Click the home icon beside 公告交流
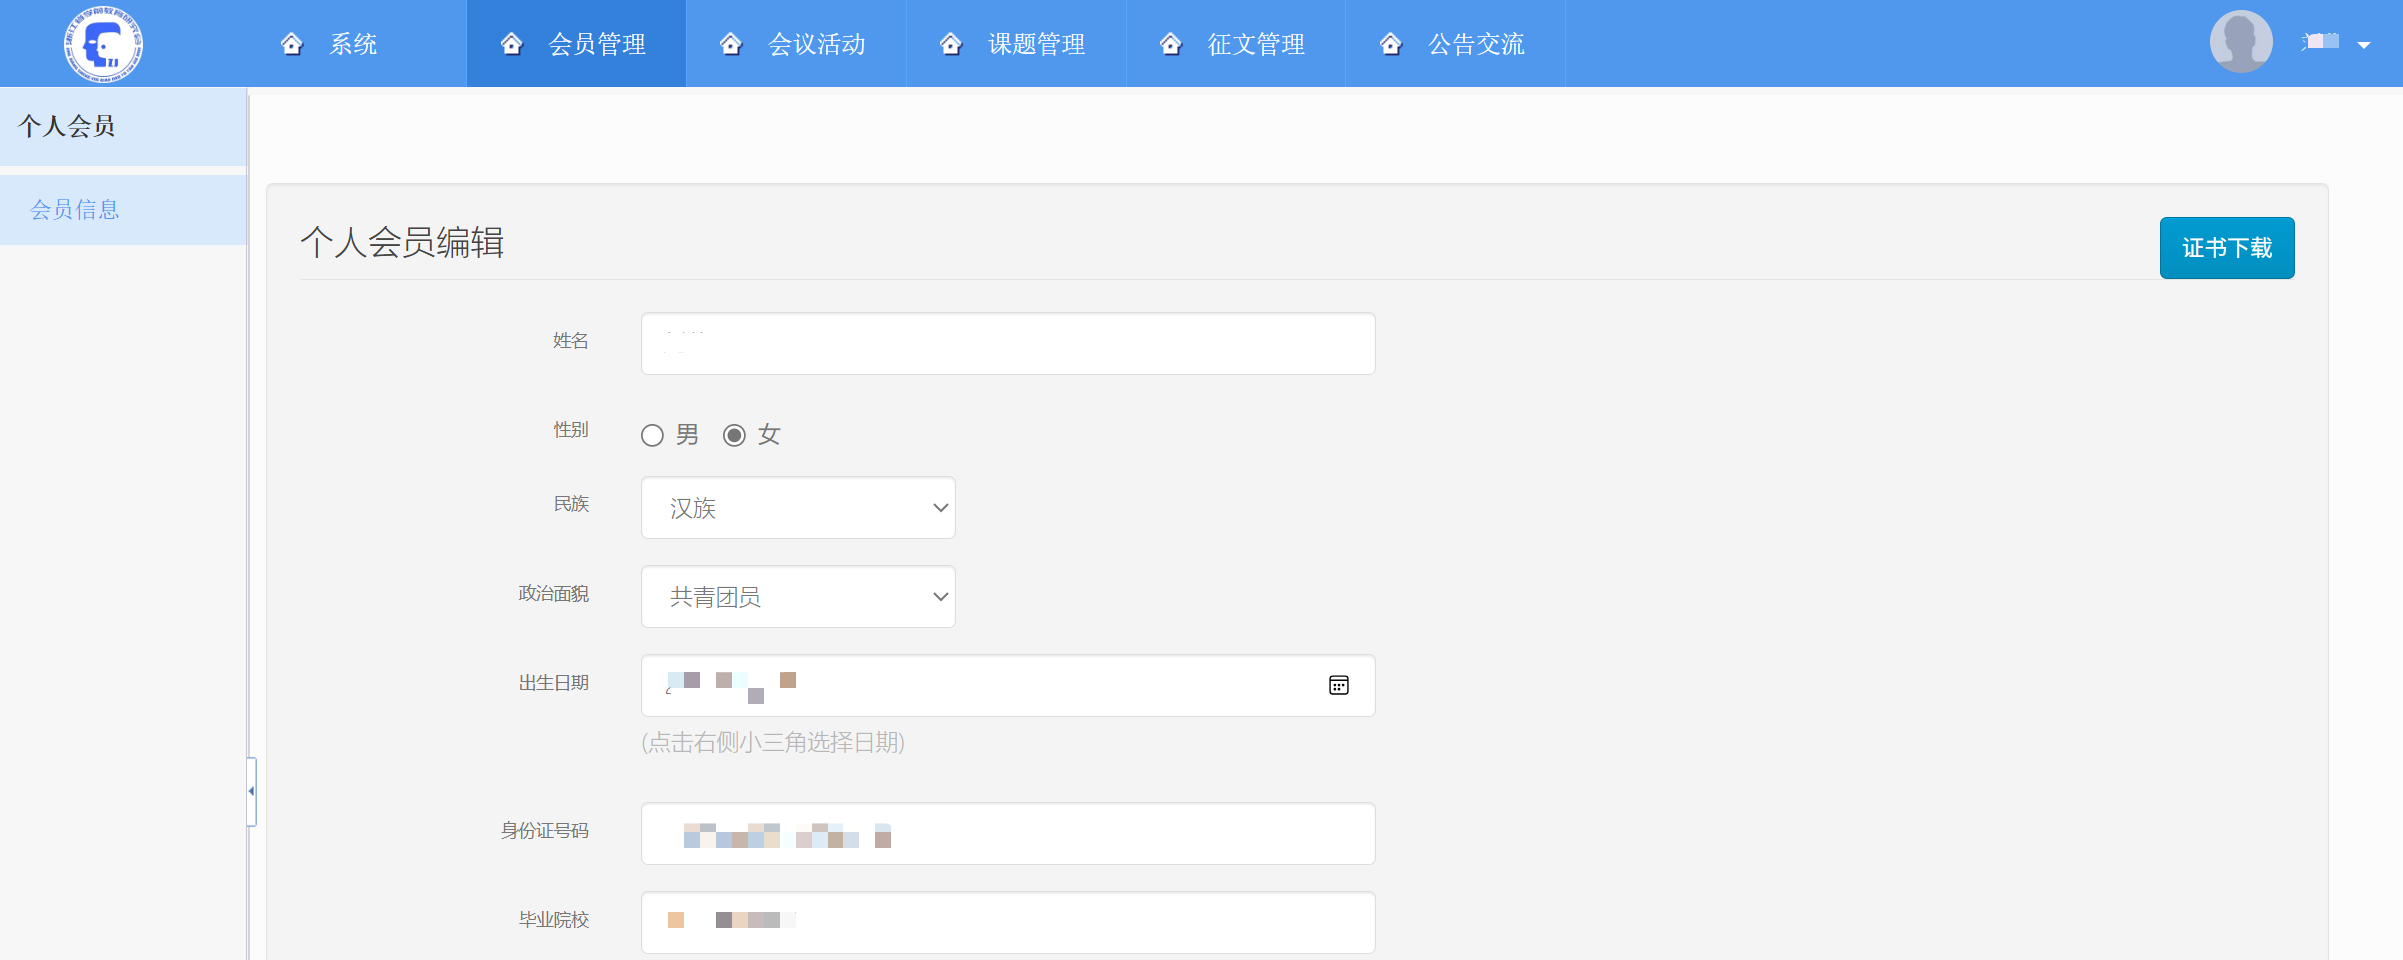 (x=1390, y=43)
